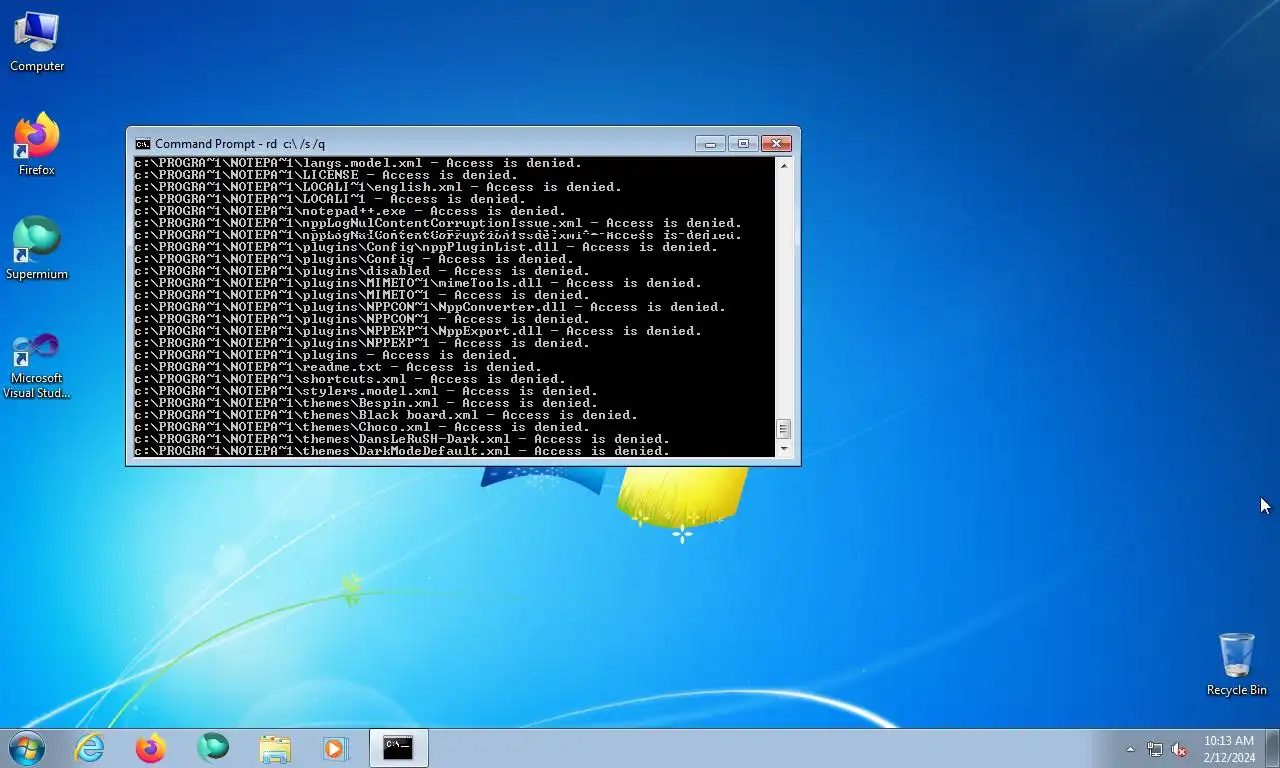Click the 'readme.txt' access denied line
Viewport: 1280px width, 768px height.
pyautogui.click(x=338, y=367)
